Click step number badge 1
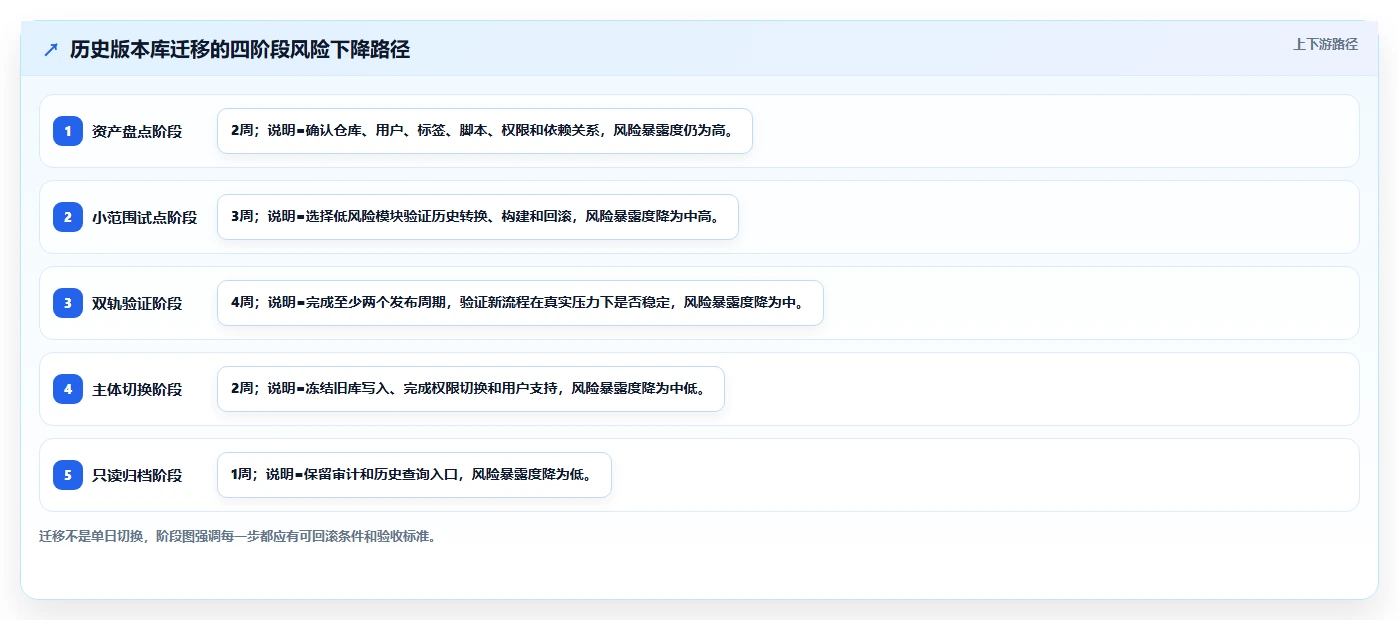This screenshot has width=1399, height=620. tap(68, 131)
